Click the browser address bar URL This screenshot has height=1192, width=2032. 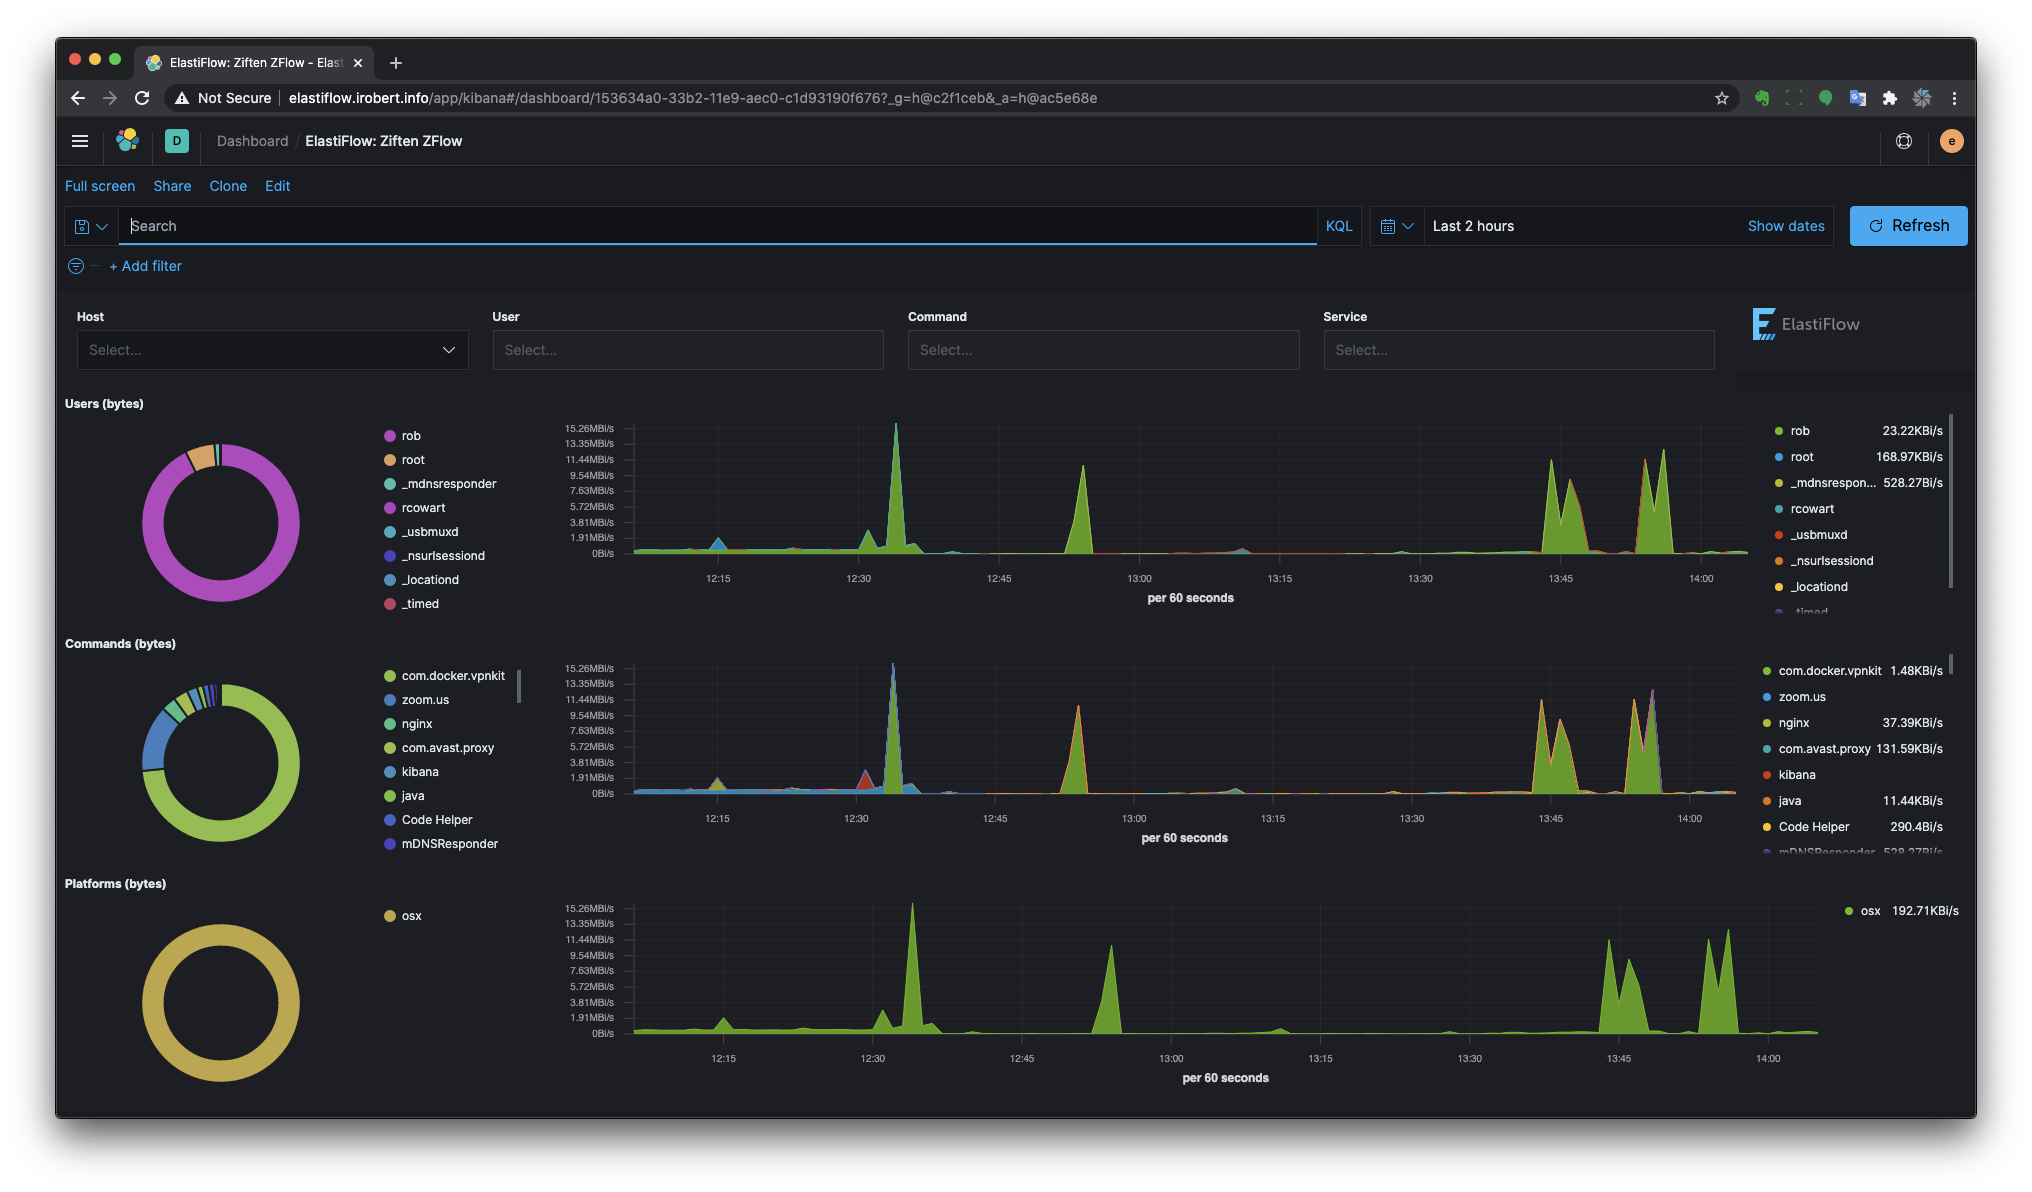click(693, 98)
